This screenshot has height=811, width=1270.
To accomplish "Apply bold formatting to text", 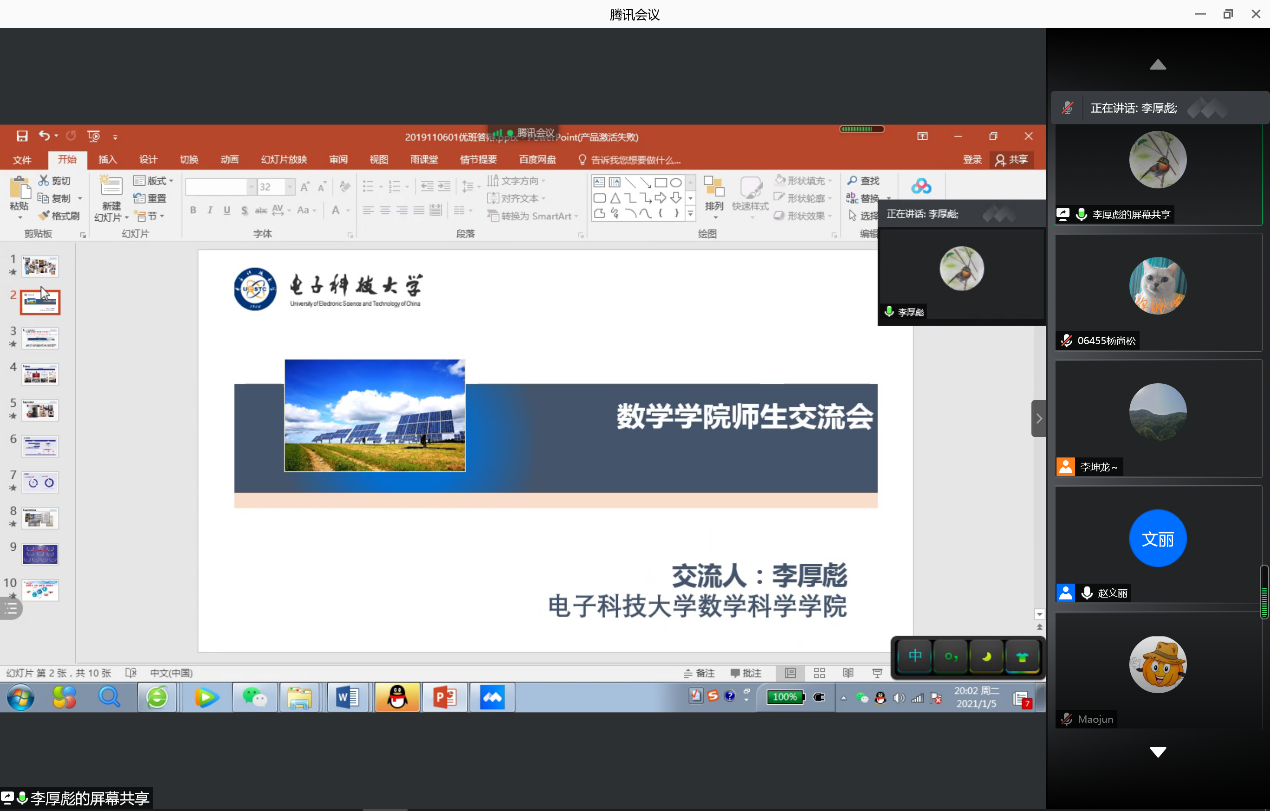I will click(193, 210).
